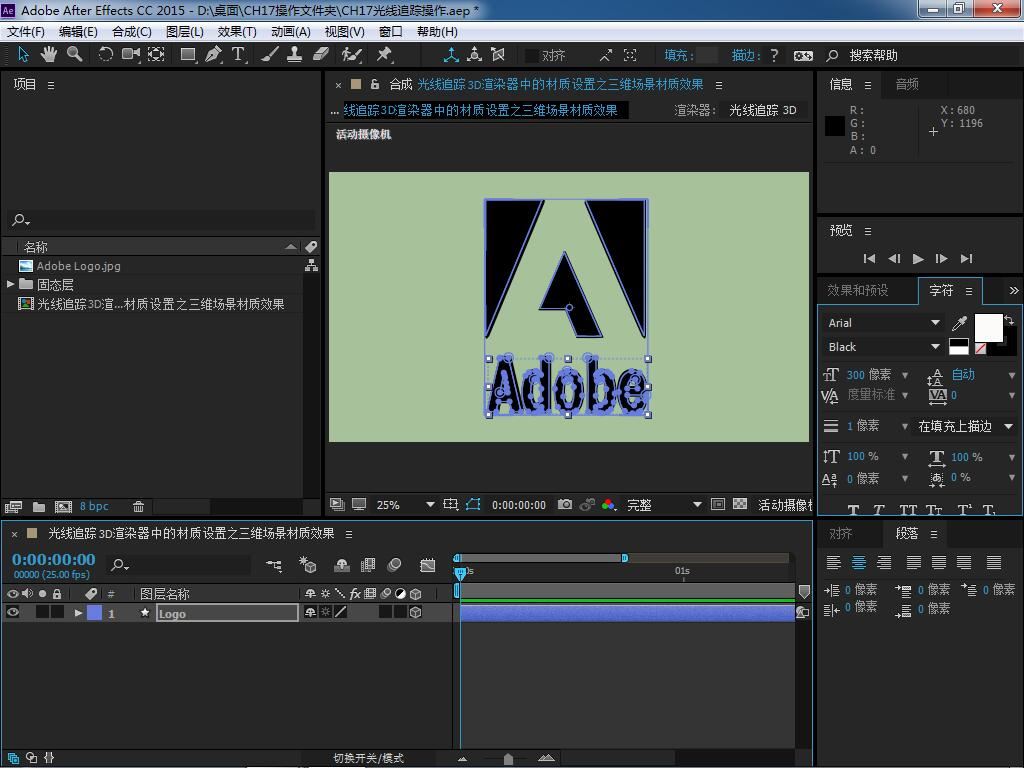1024x768 pixels.
Task: Expand the Logo layer properties
Action: tap(78, 613)
